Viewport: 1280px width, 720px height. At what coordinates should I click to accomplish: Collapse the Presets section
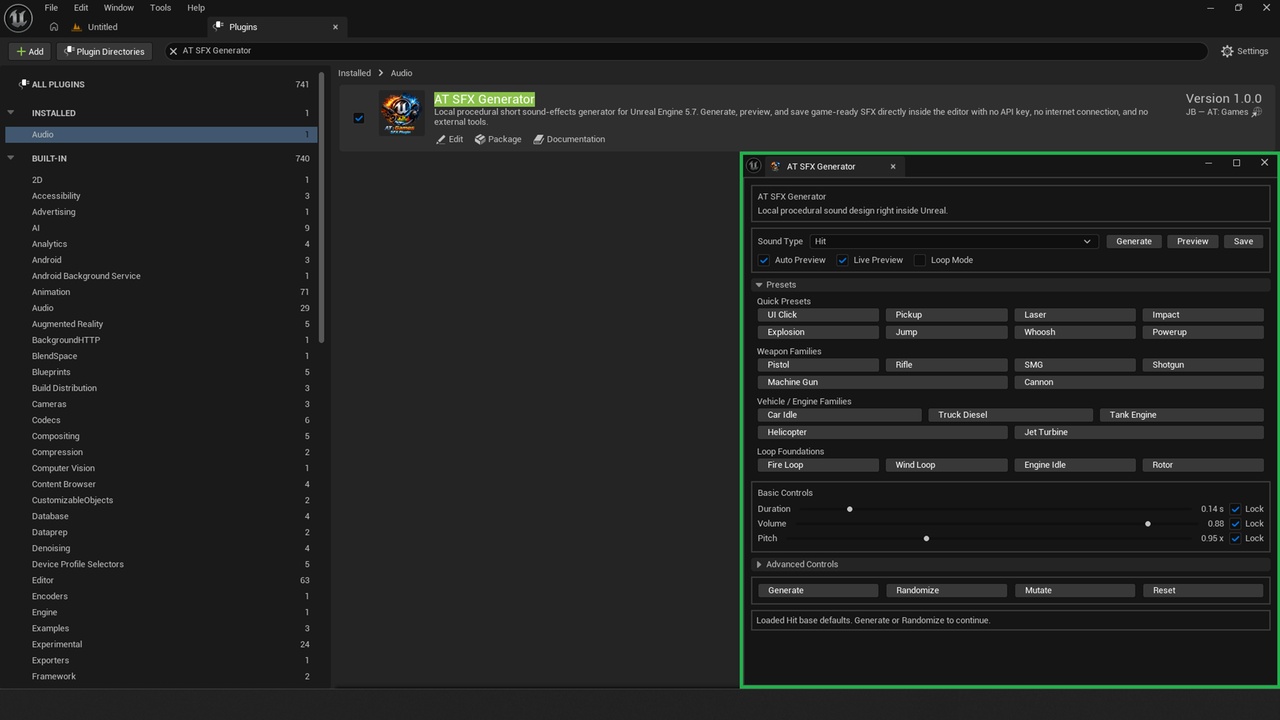click(760, 285)
